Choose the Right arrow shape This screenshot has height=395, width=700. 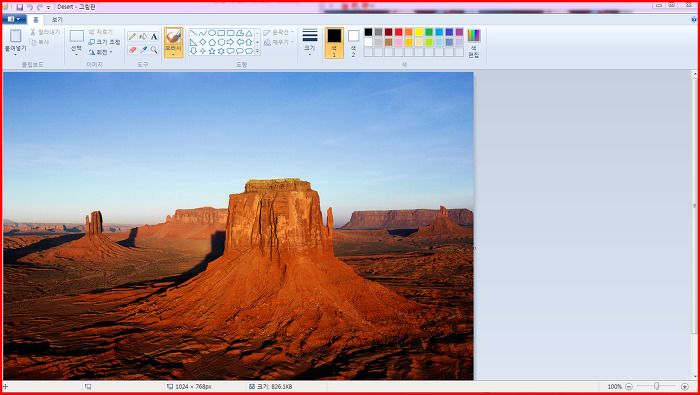[x=230, y=42]
